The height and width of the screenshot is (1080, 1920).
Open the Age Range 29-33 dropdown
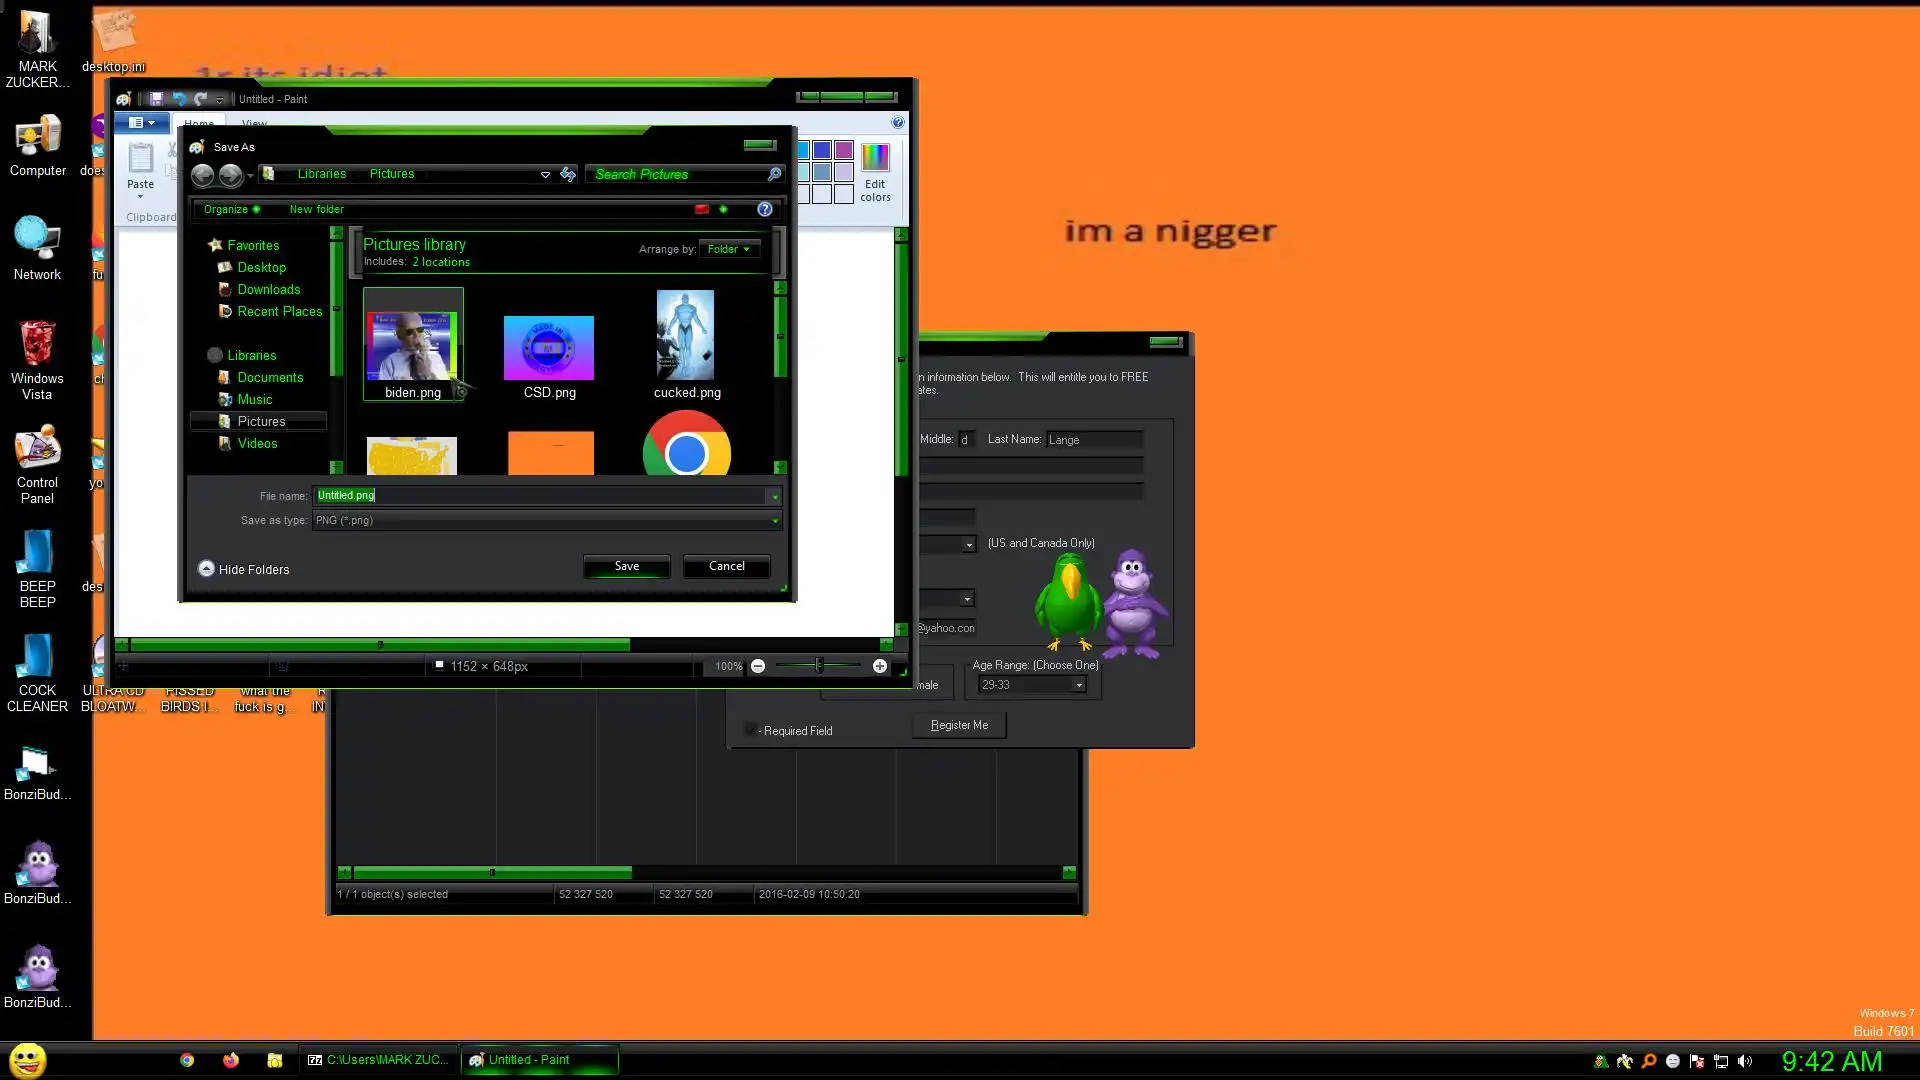(1078, 685)
